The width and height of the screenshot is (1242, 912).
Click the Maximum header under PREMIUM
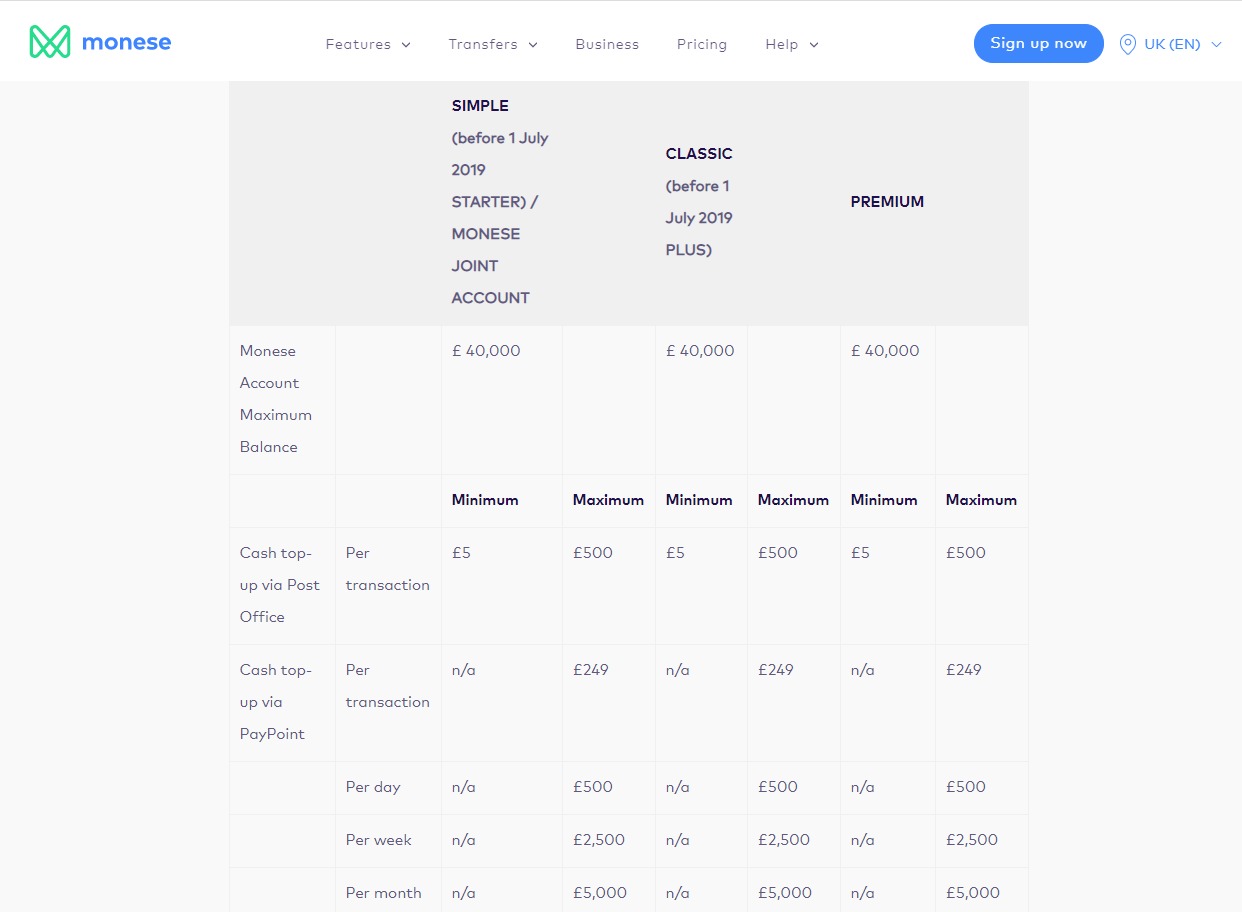tap(981, 500)
